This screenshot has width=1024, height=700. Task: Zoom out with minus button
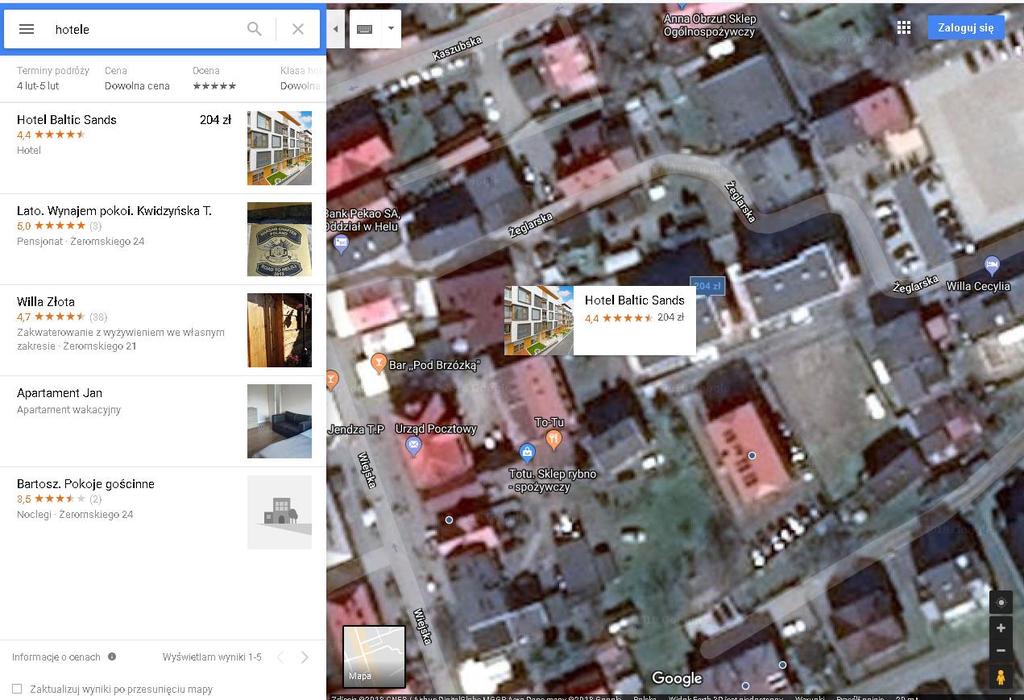(1000, 650)
